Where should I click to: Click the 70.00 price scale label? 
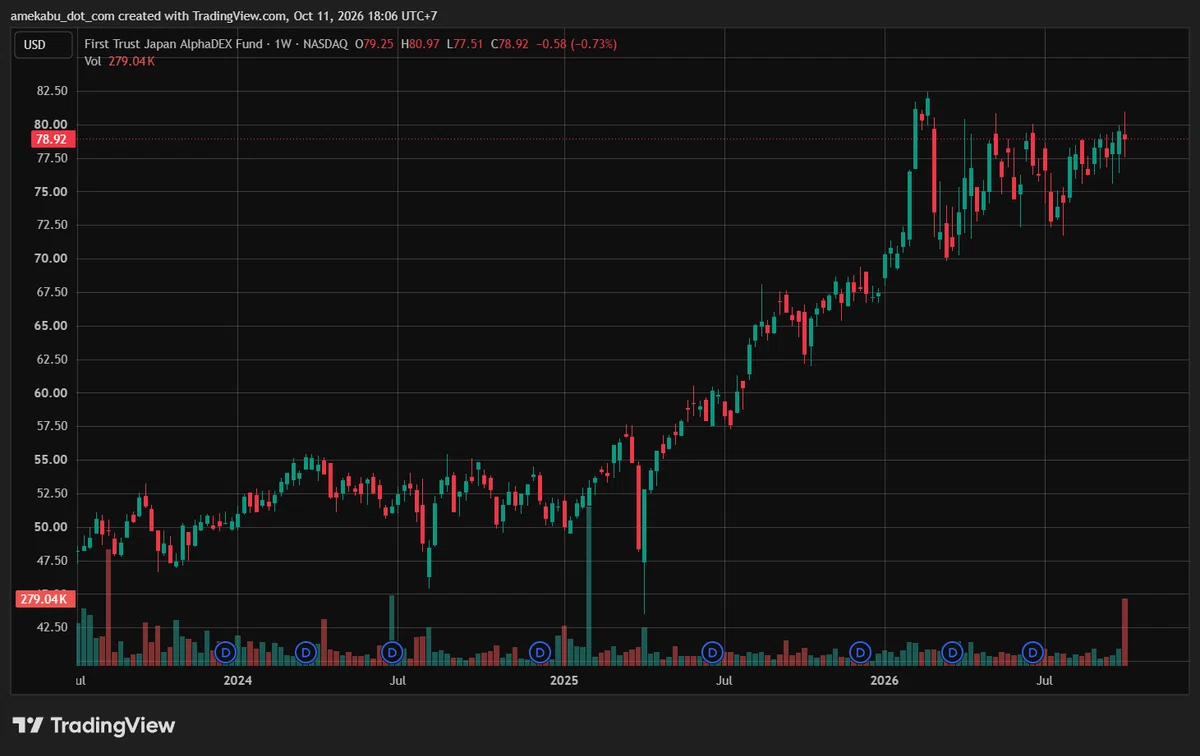click(x=50, y=259)
